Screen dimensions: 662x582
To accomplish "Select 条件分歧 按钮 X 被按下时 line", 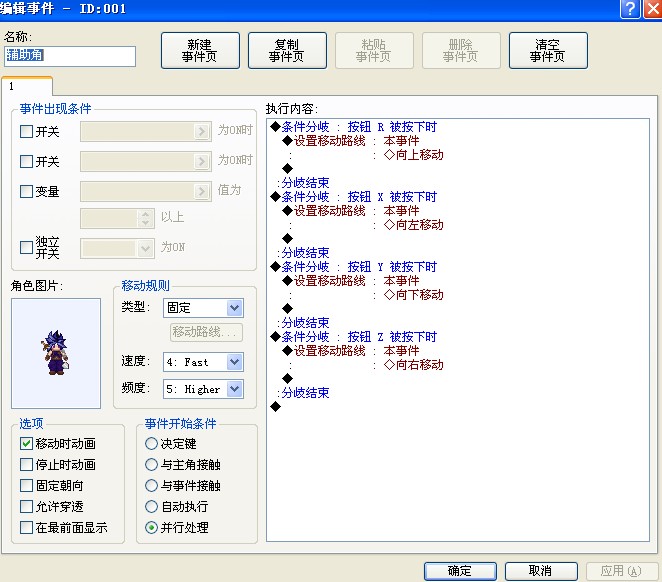I will point(353,197).
